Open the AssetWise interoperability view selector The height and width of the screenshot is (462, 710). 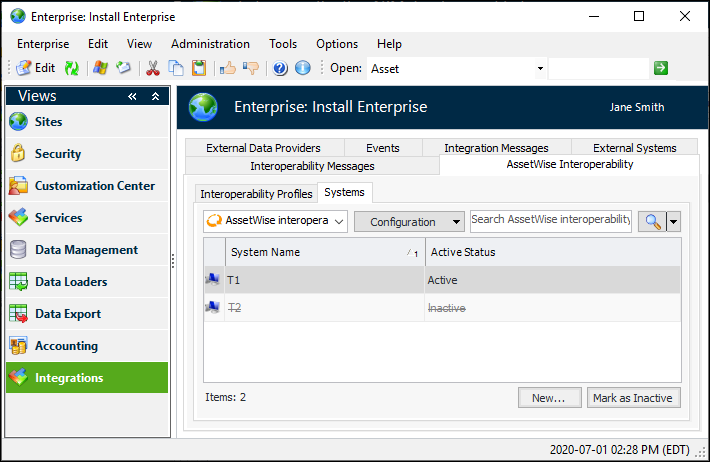(275, 221)
